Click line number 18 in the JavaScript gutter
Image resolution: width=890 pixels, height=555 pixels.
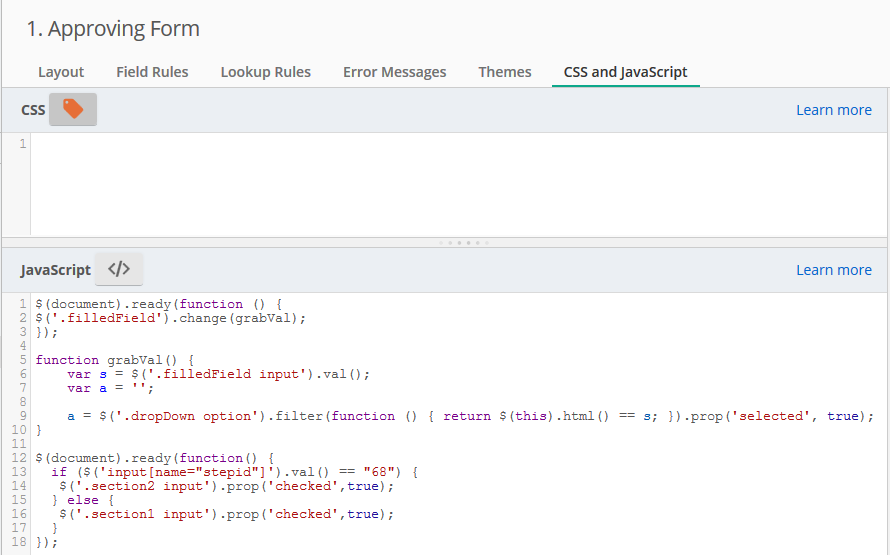[18, 542]
